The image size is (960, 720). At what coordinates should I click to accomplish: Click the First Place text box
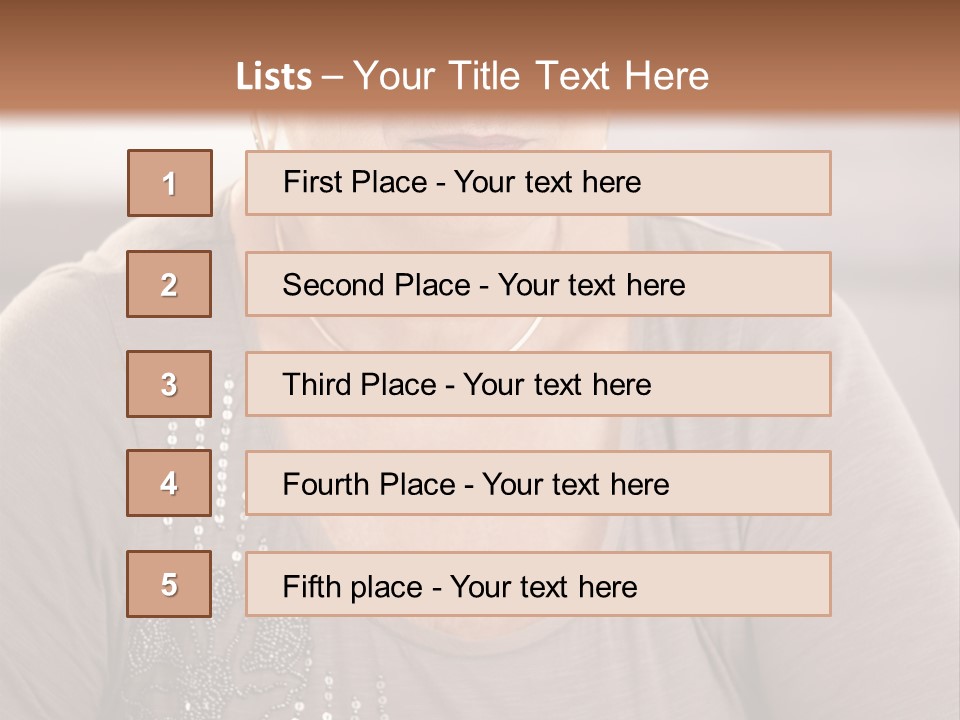coord(538,183)
